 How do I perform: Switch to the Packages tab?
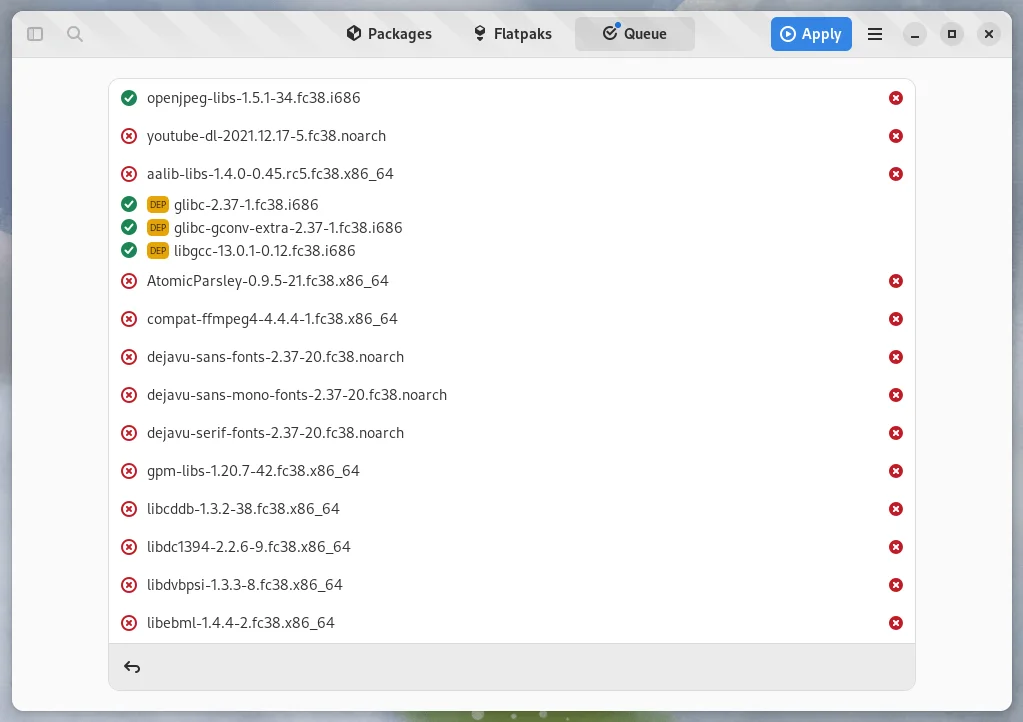pos(389,34)
